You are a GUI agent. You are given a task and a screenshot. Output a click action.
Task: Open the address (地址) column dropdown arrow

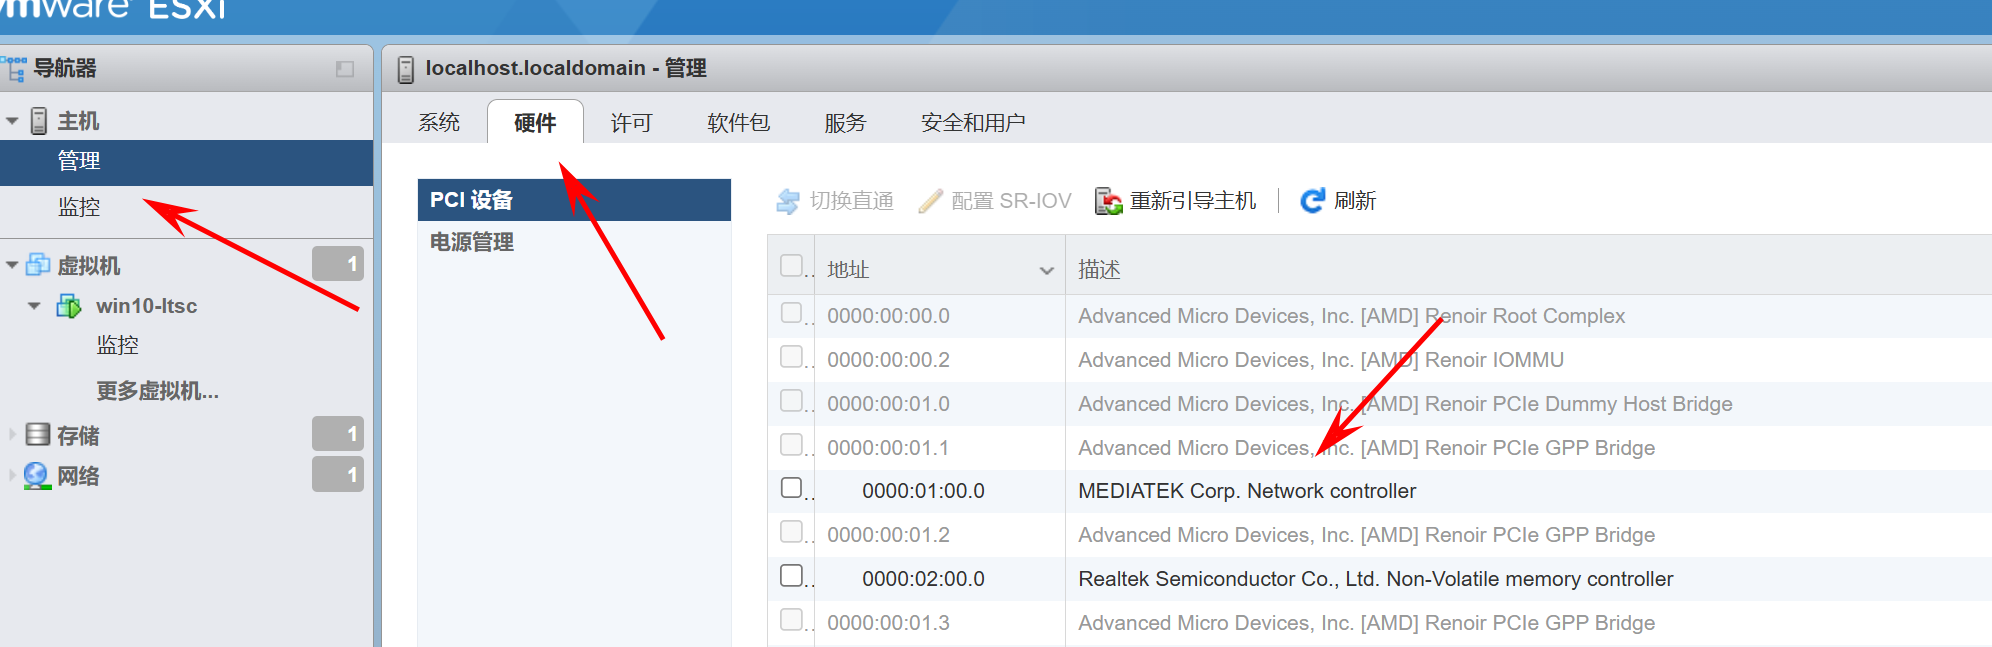[x=1046, y=270]
